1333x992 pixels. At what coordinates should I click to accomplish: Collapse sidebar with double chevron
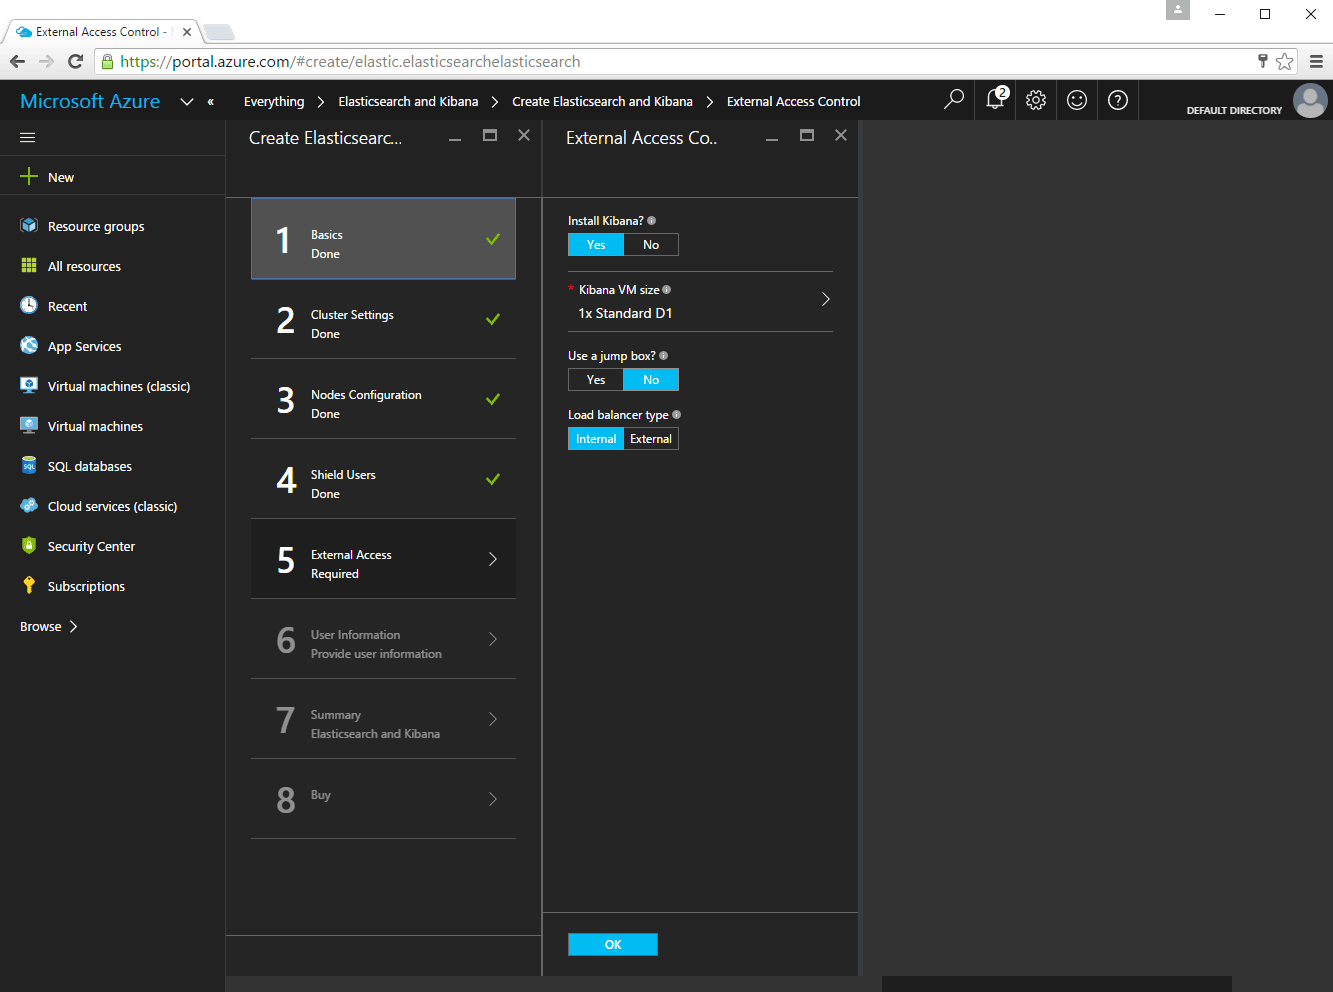[x=211, y=101]
